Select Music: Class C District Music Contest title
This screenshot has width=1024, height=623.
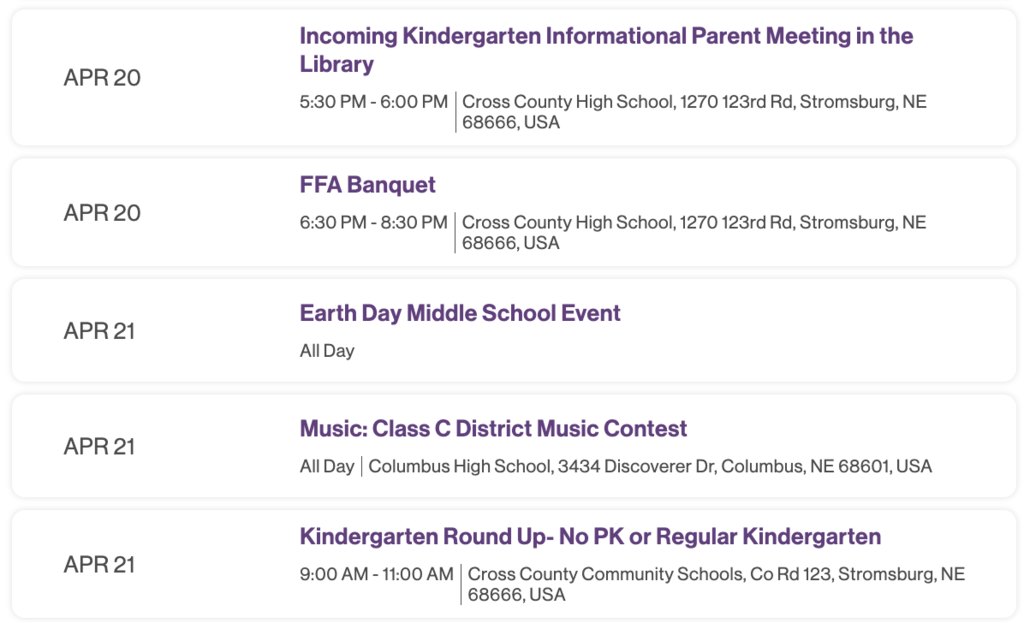tap(493, 429)
